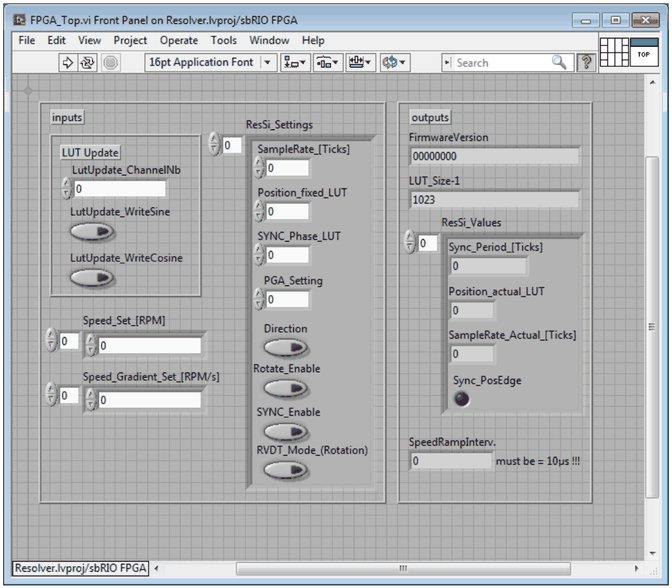
Task: Click the LabVIEW icon in title bar
Action: pyautogui.click(x=19, y=20)
